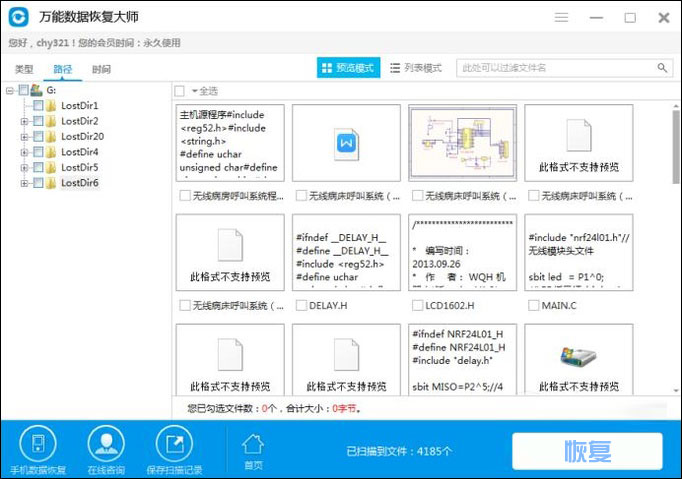Image resolution: width=682 pixels, height=479 pixels.
Task: Expand the LostDir1 tree node
Action: click(x=24, y=105)
